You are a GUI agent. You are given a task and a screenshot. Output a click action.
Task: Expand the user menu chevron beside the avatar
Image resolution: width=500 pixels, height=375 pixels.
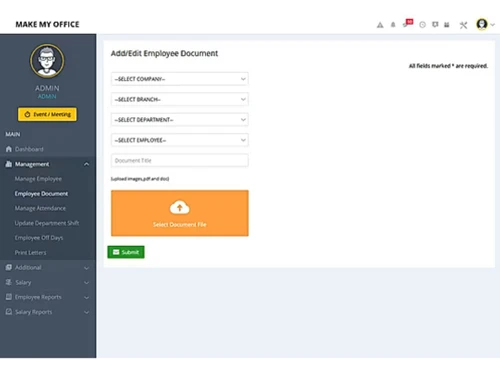pos(492,25)
